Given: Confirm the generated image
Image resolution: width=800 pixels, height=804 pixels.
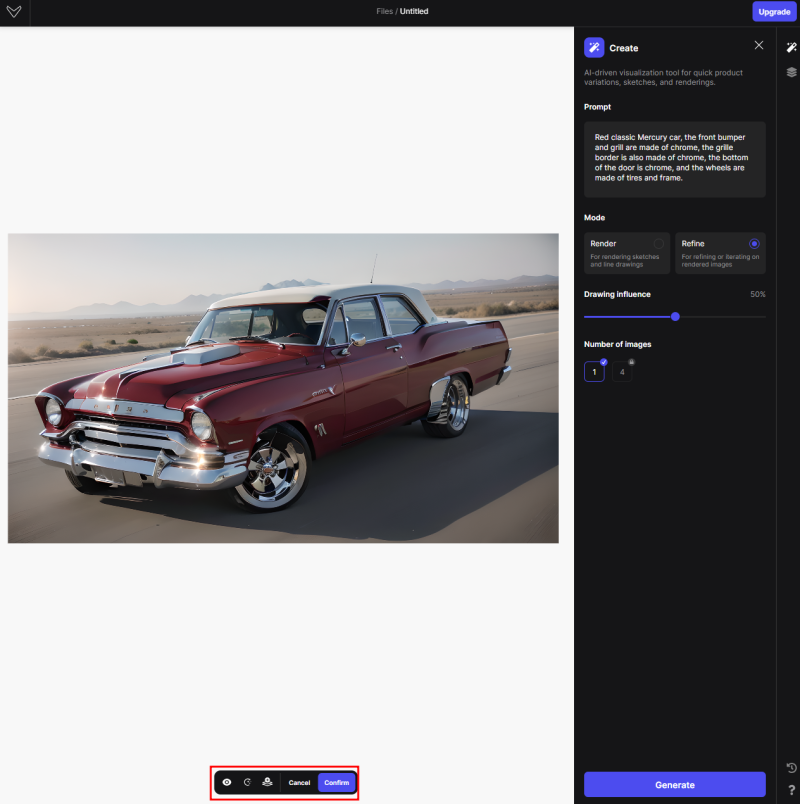Looking at the screenshot, I should [x=336, y=782].
